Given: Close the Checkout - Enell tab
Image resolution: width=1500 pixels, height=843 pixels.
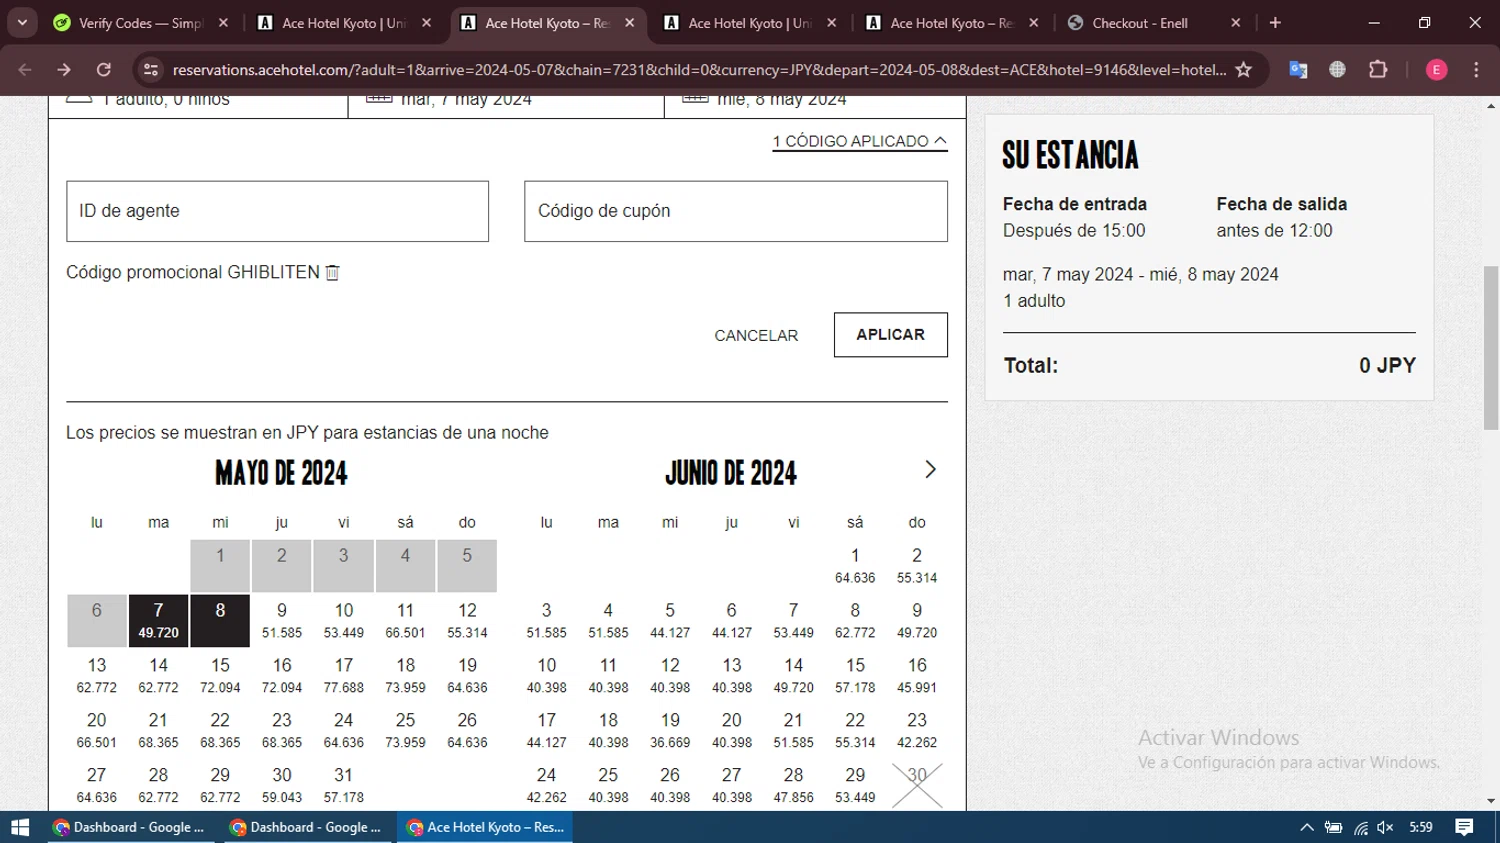Looking at the screenshot, I should (1236, 22).
